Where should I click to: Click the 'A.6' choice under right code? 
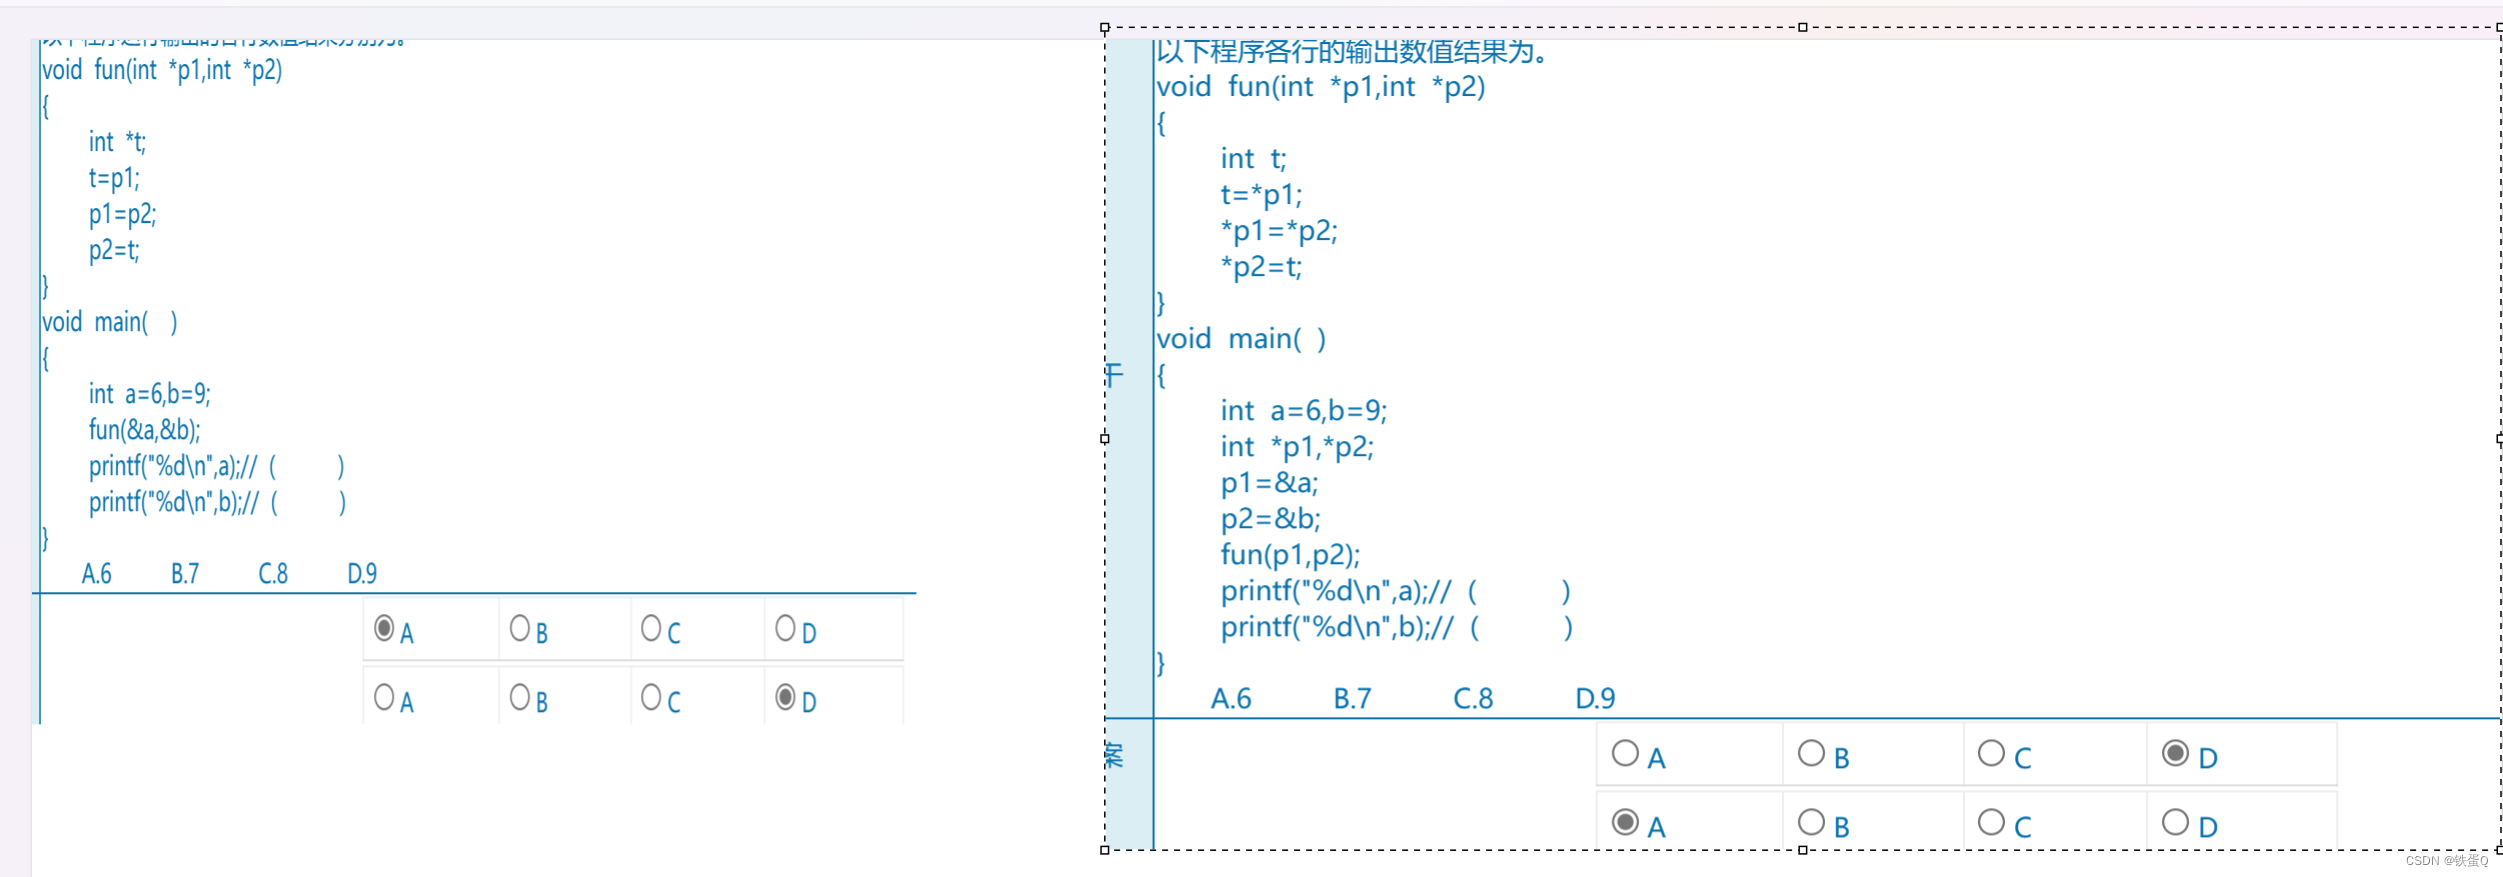pyautogui.click(x=1231, y=699)
